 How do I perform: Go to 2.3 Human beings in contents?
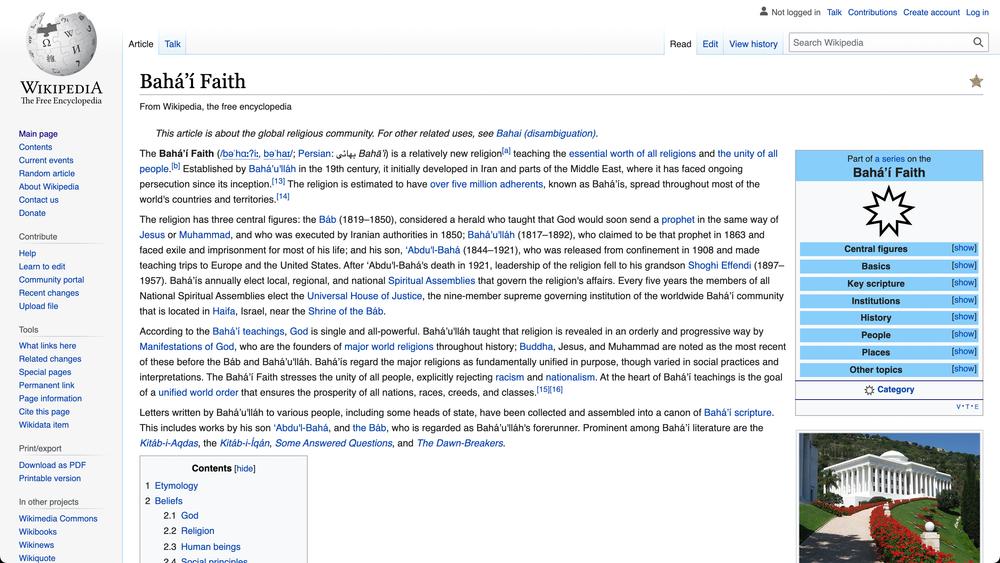[210, 547]
